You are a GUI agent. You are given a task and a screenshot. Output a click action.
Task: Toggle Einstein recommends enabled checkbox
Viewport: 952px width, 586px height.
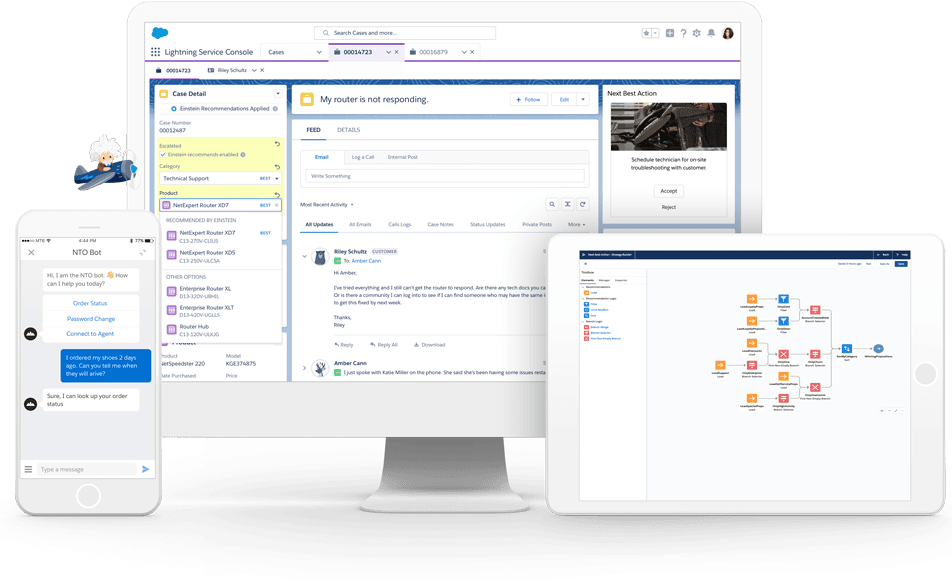tap(163, 155)
